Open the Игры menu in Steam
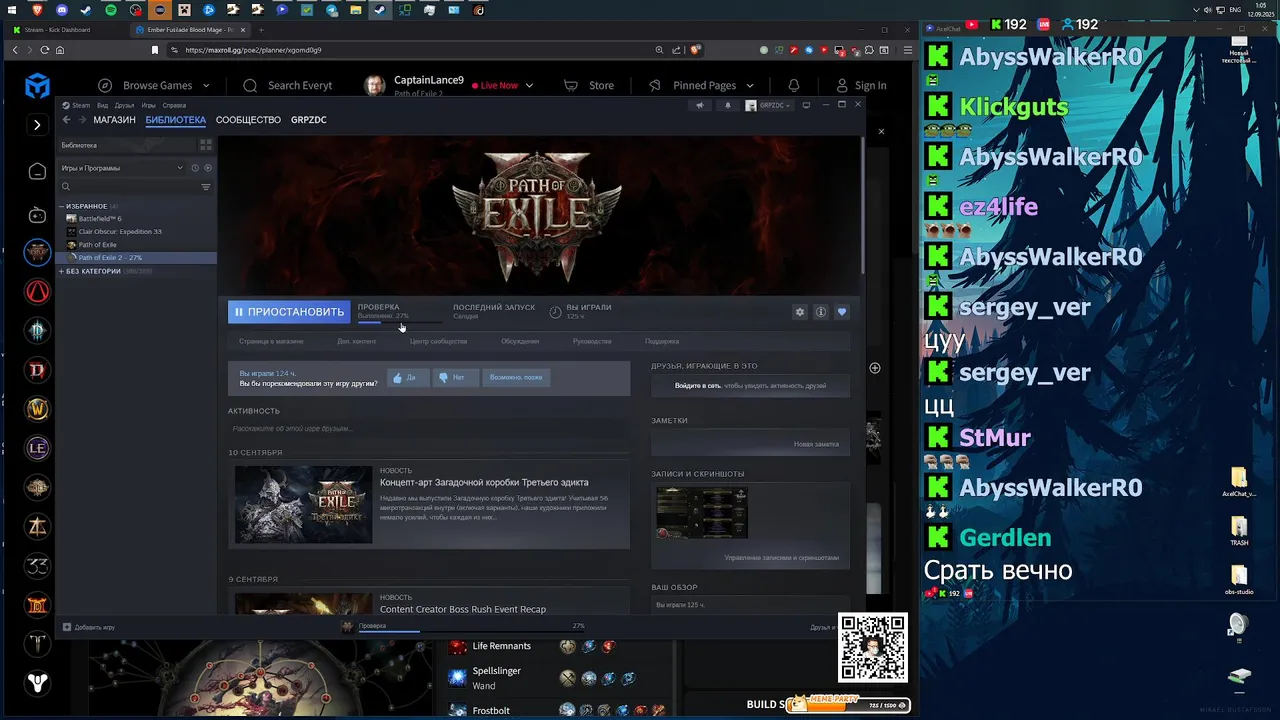This screenshot has width=1280, height=720. [148, 105]
